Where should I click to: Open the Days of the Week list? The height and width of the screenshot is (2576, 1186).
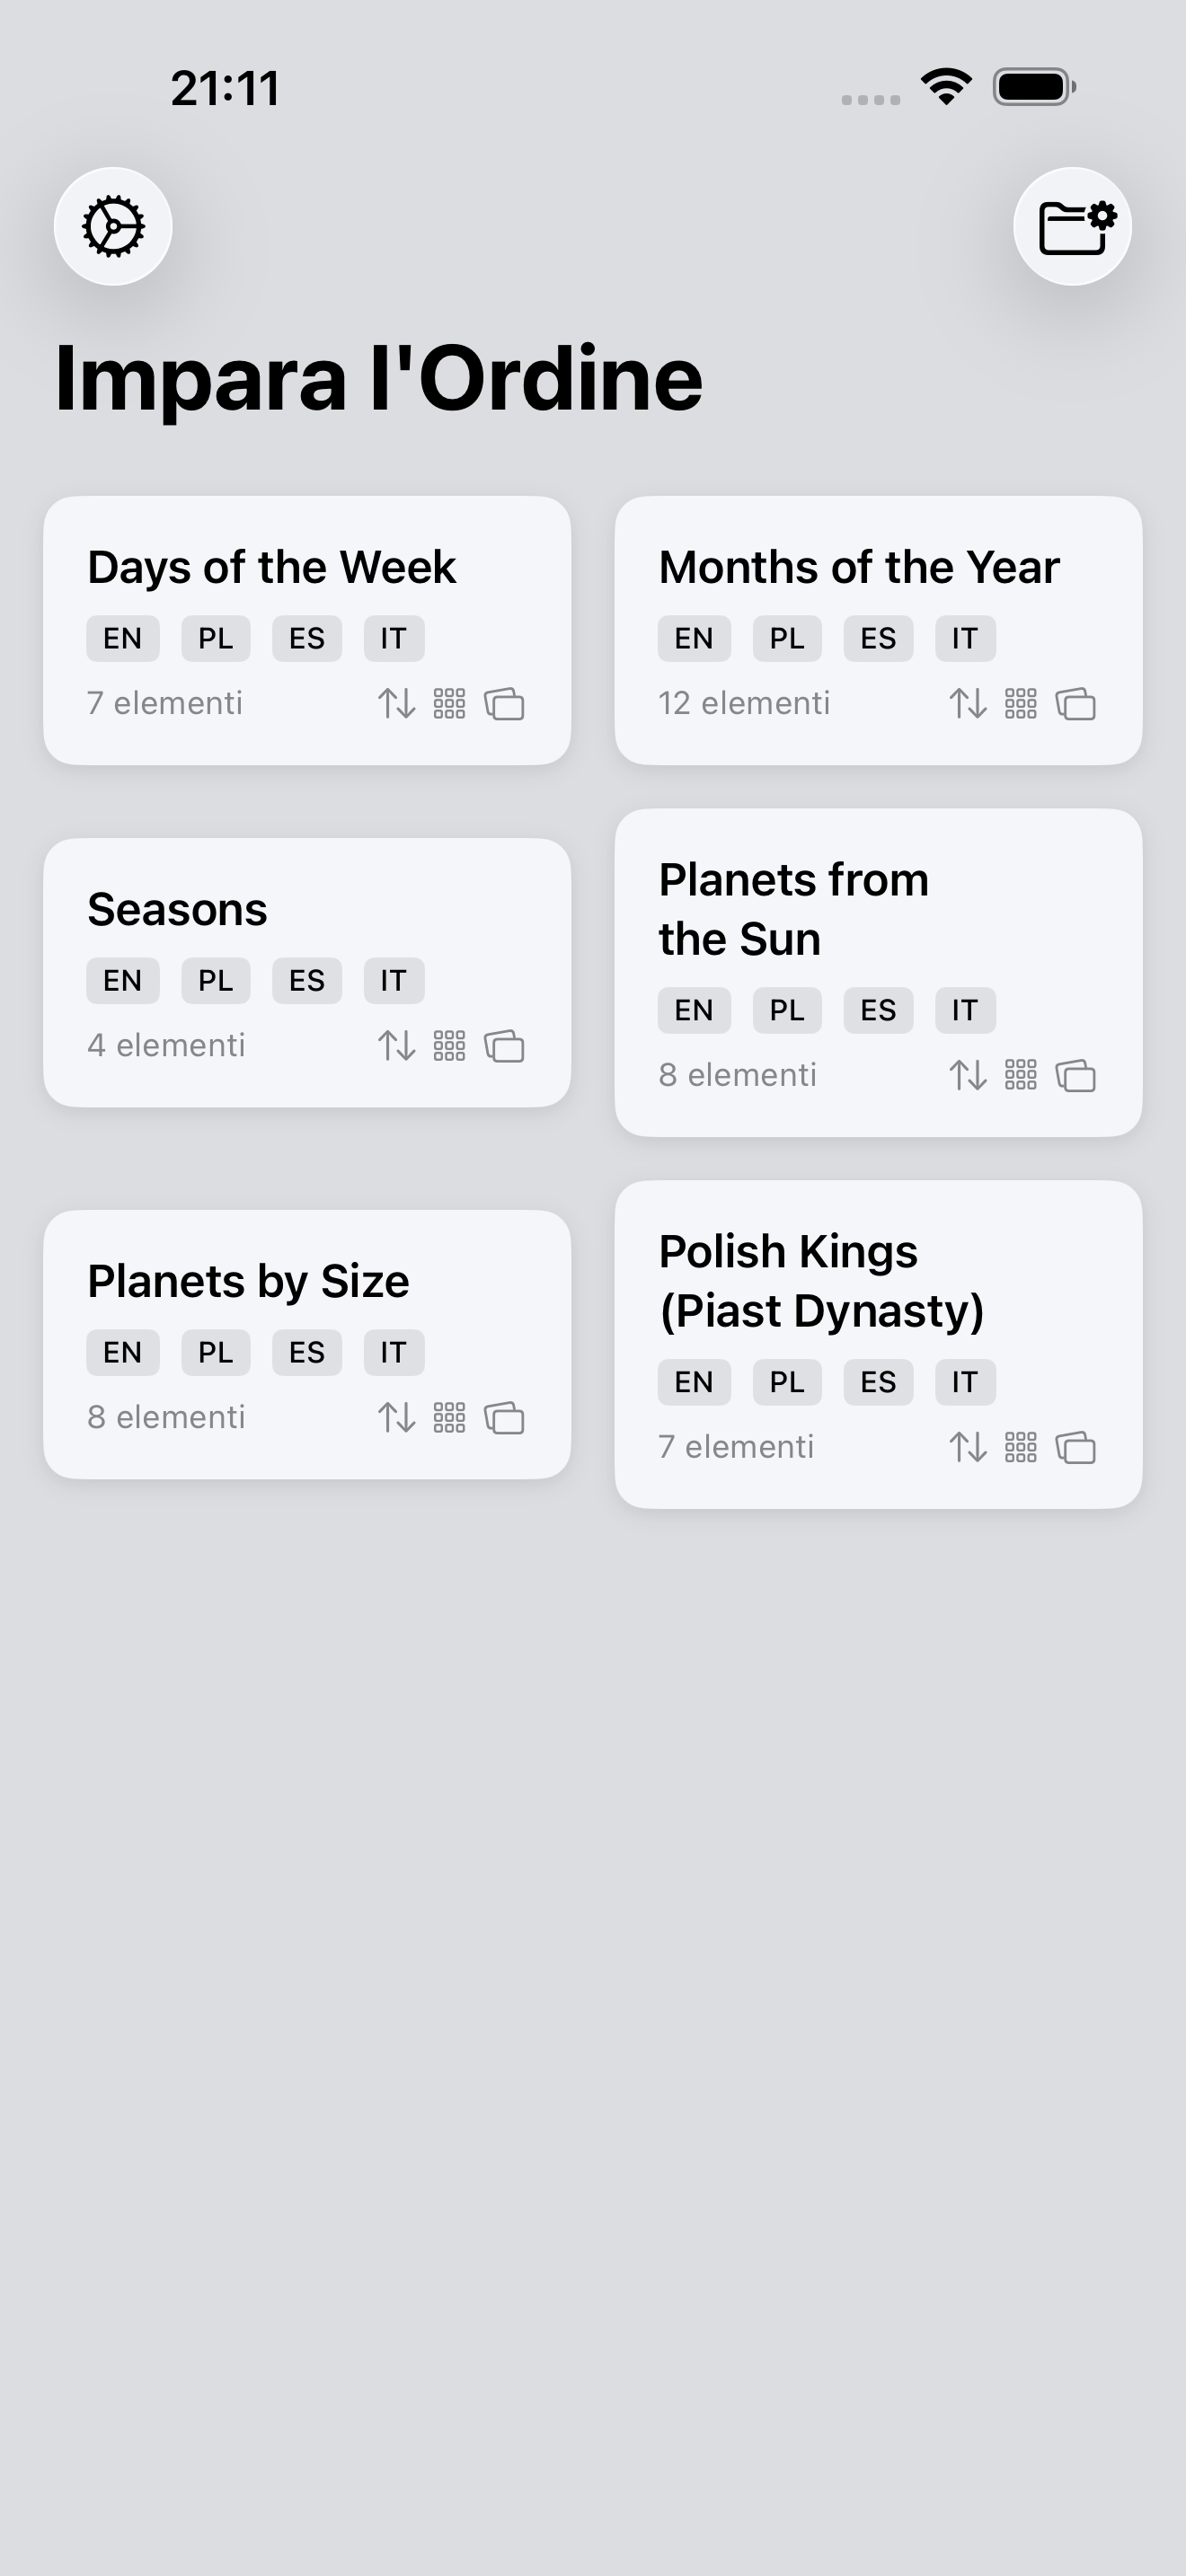click(x=272, y=568)
